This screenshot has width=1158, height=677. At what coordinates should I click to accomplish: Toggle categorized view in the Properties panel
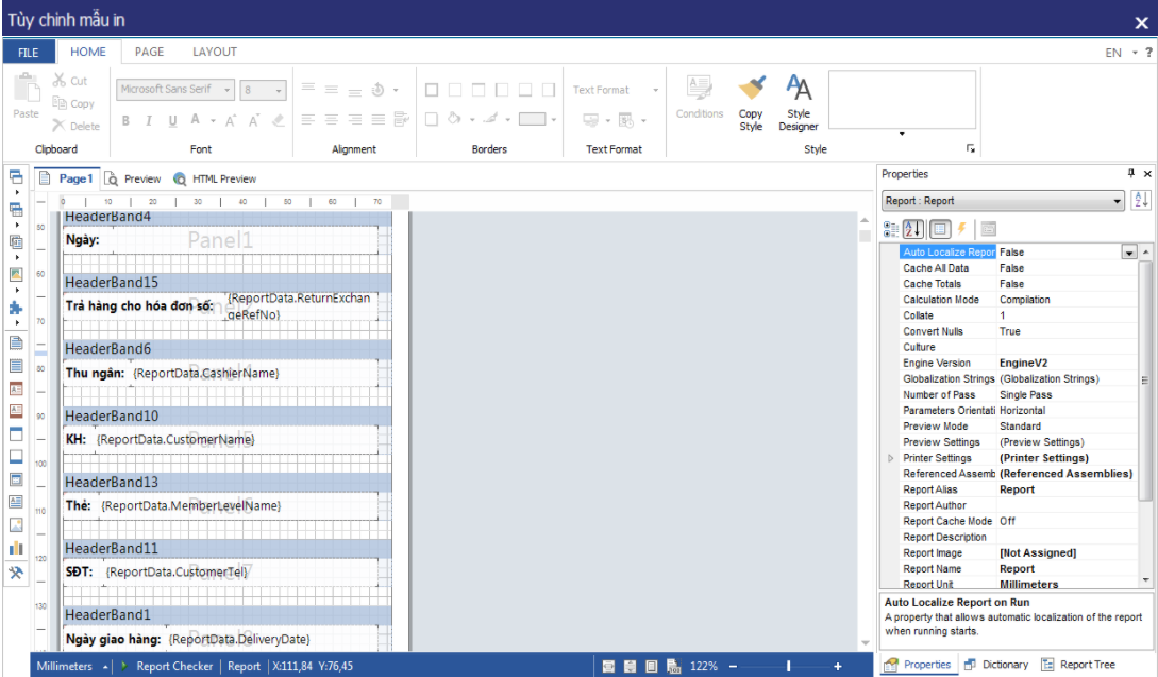[x=891, y=228]
